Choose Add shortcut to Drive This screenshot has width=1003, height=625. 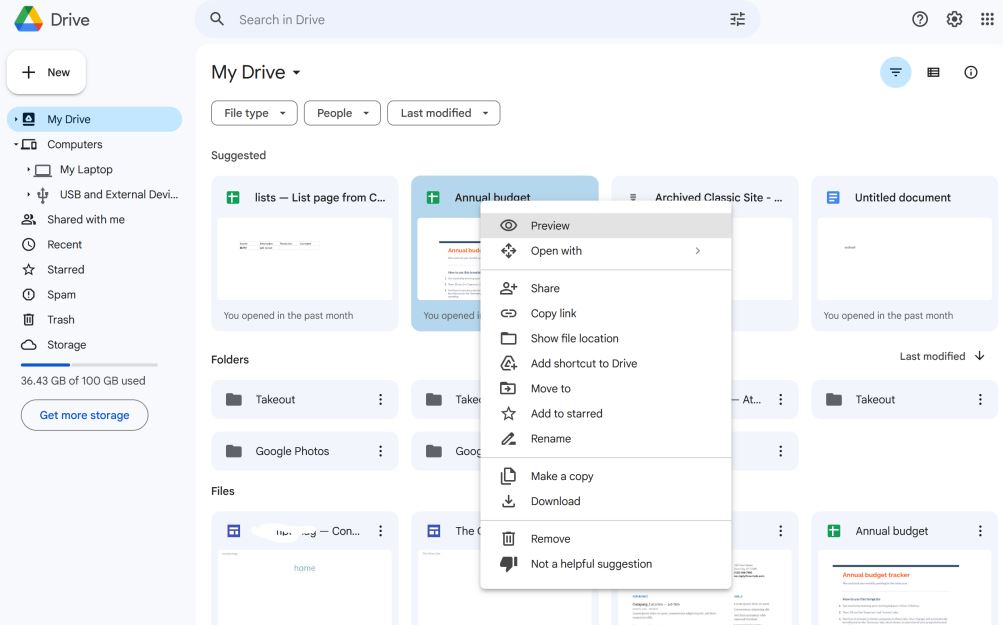606,363
